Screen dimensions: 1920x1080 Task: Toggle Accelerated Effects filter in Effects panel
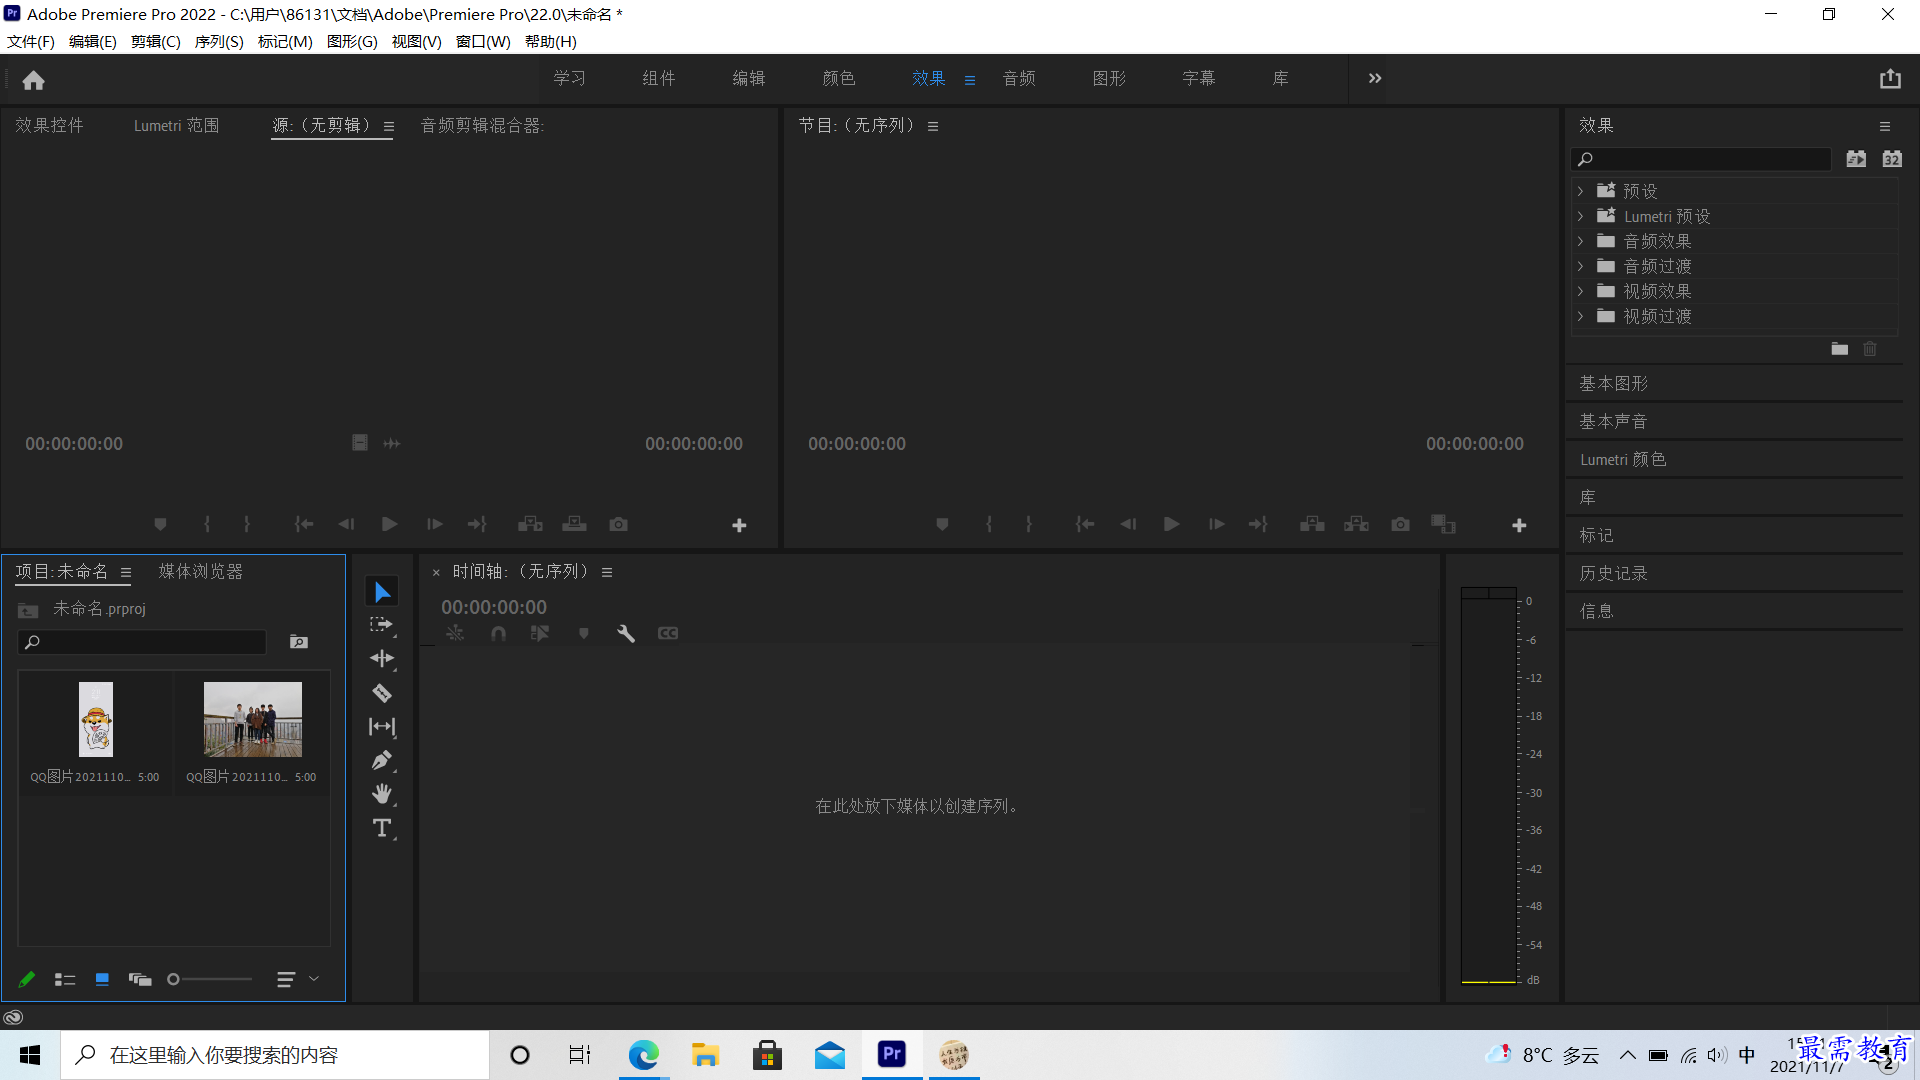coord(1856,159)
